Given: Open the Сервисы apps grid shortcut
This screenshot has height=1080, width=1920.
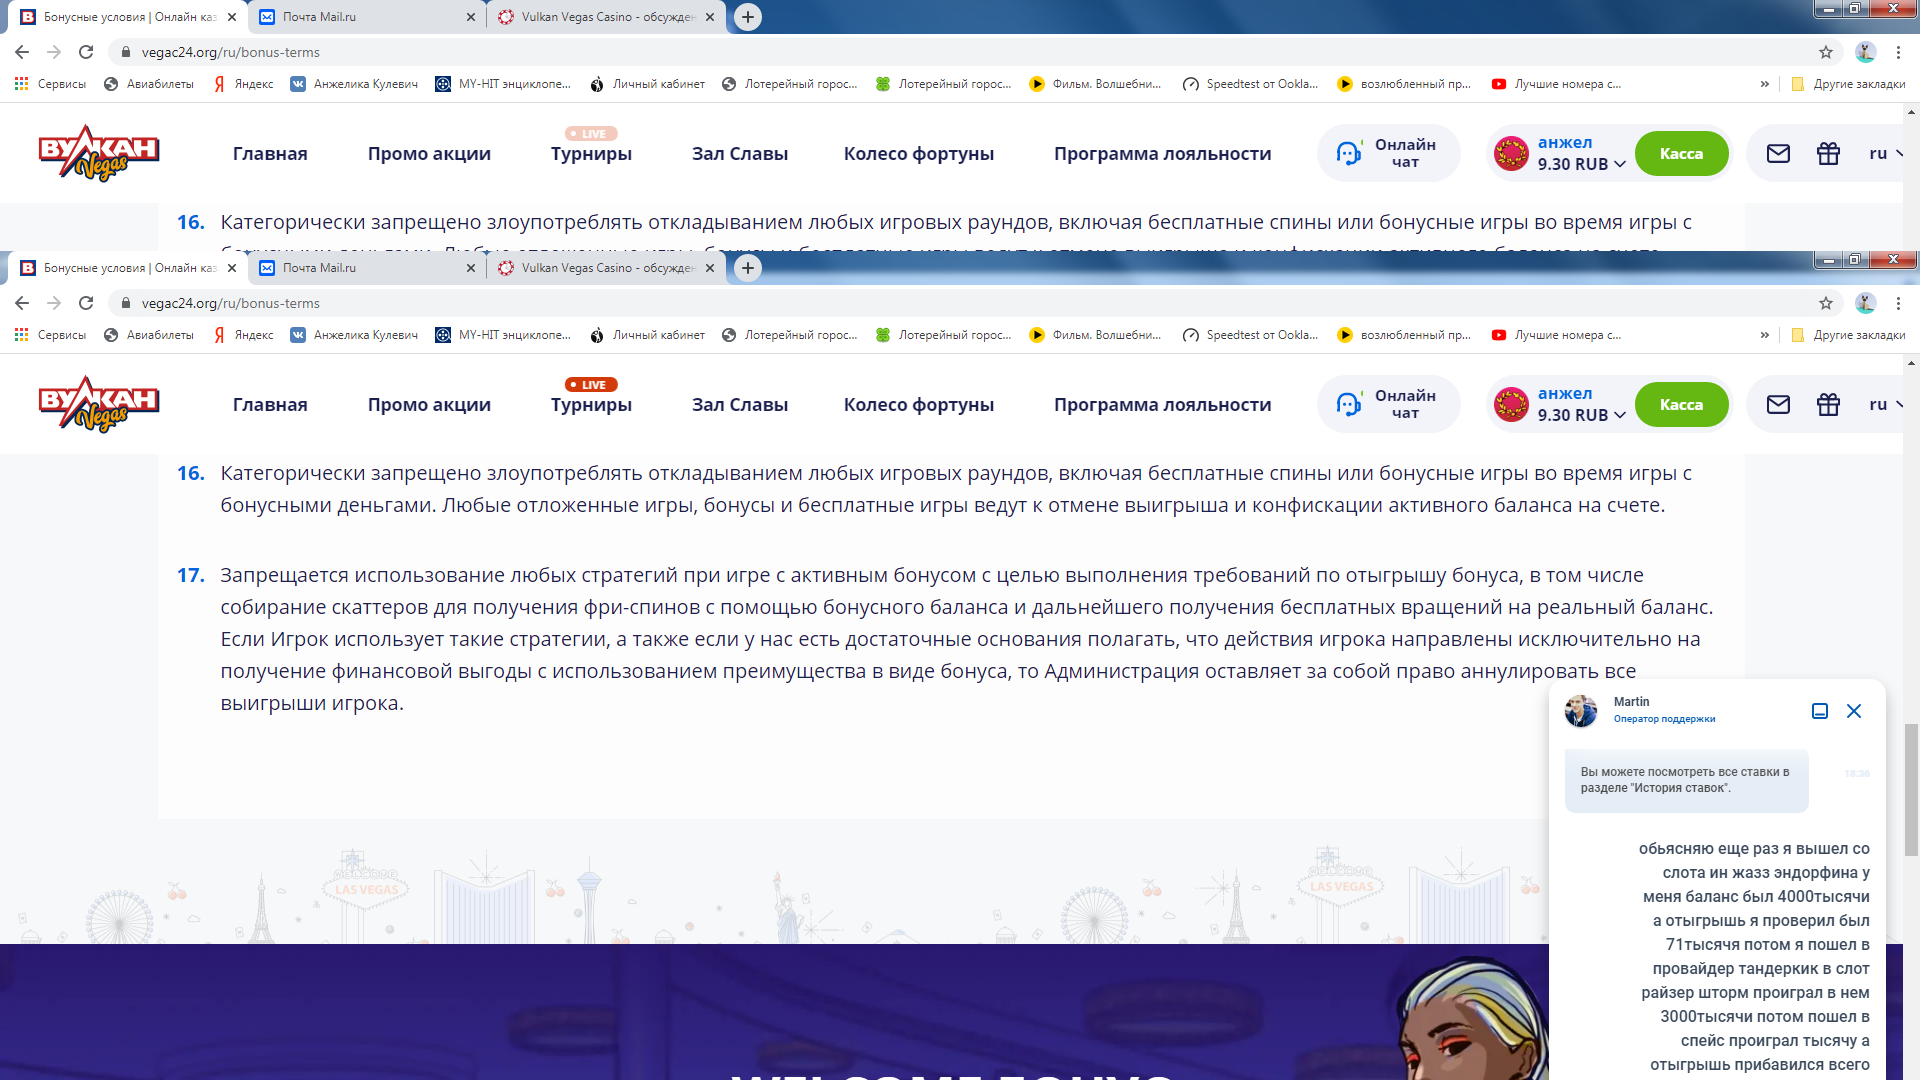Looking at the screenshot, I should (50, 335).
